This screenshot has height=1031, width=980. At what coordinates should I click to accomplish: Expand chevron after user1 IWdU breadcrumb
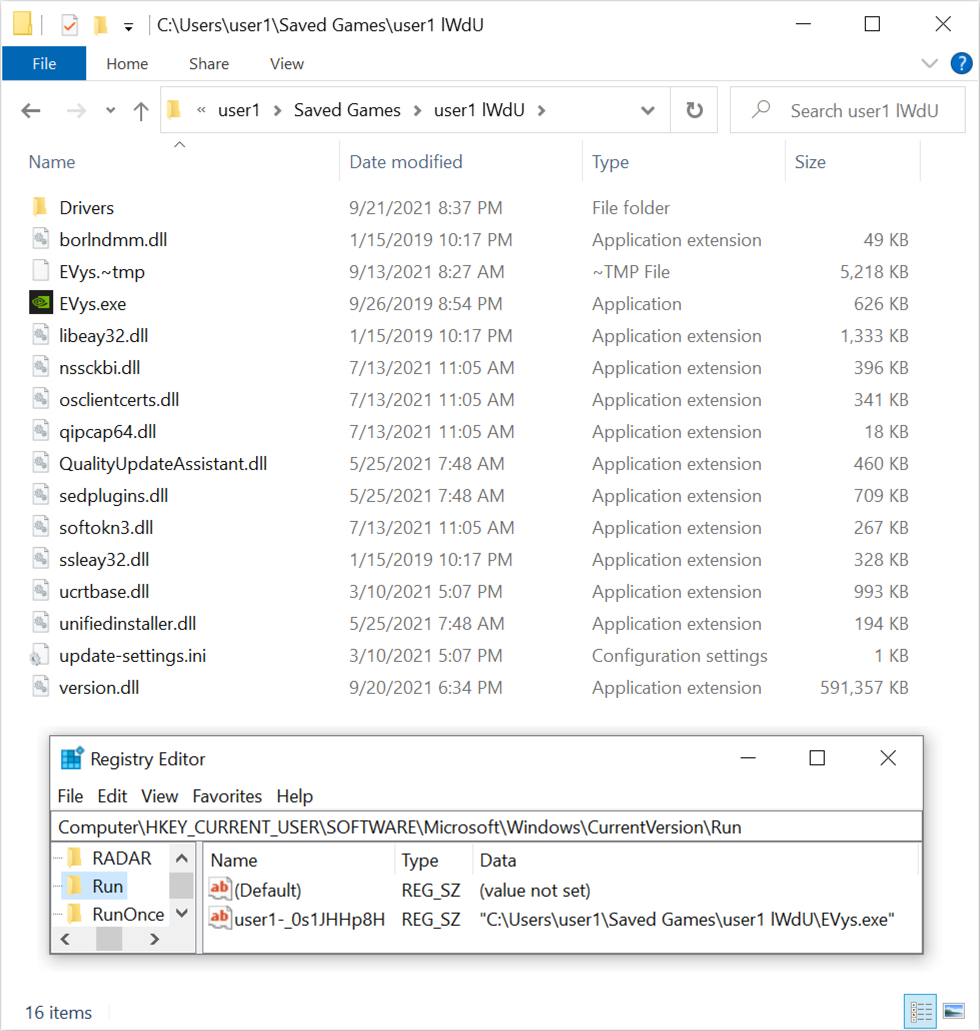tap(541, 110)
